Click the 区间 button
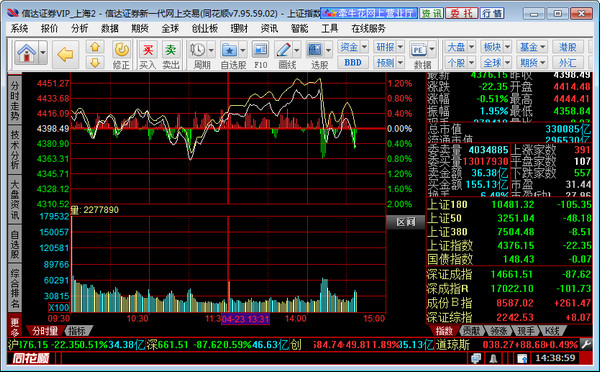The height and width of the screenshot is (372, 600). [x=406, y=222]
